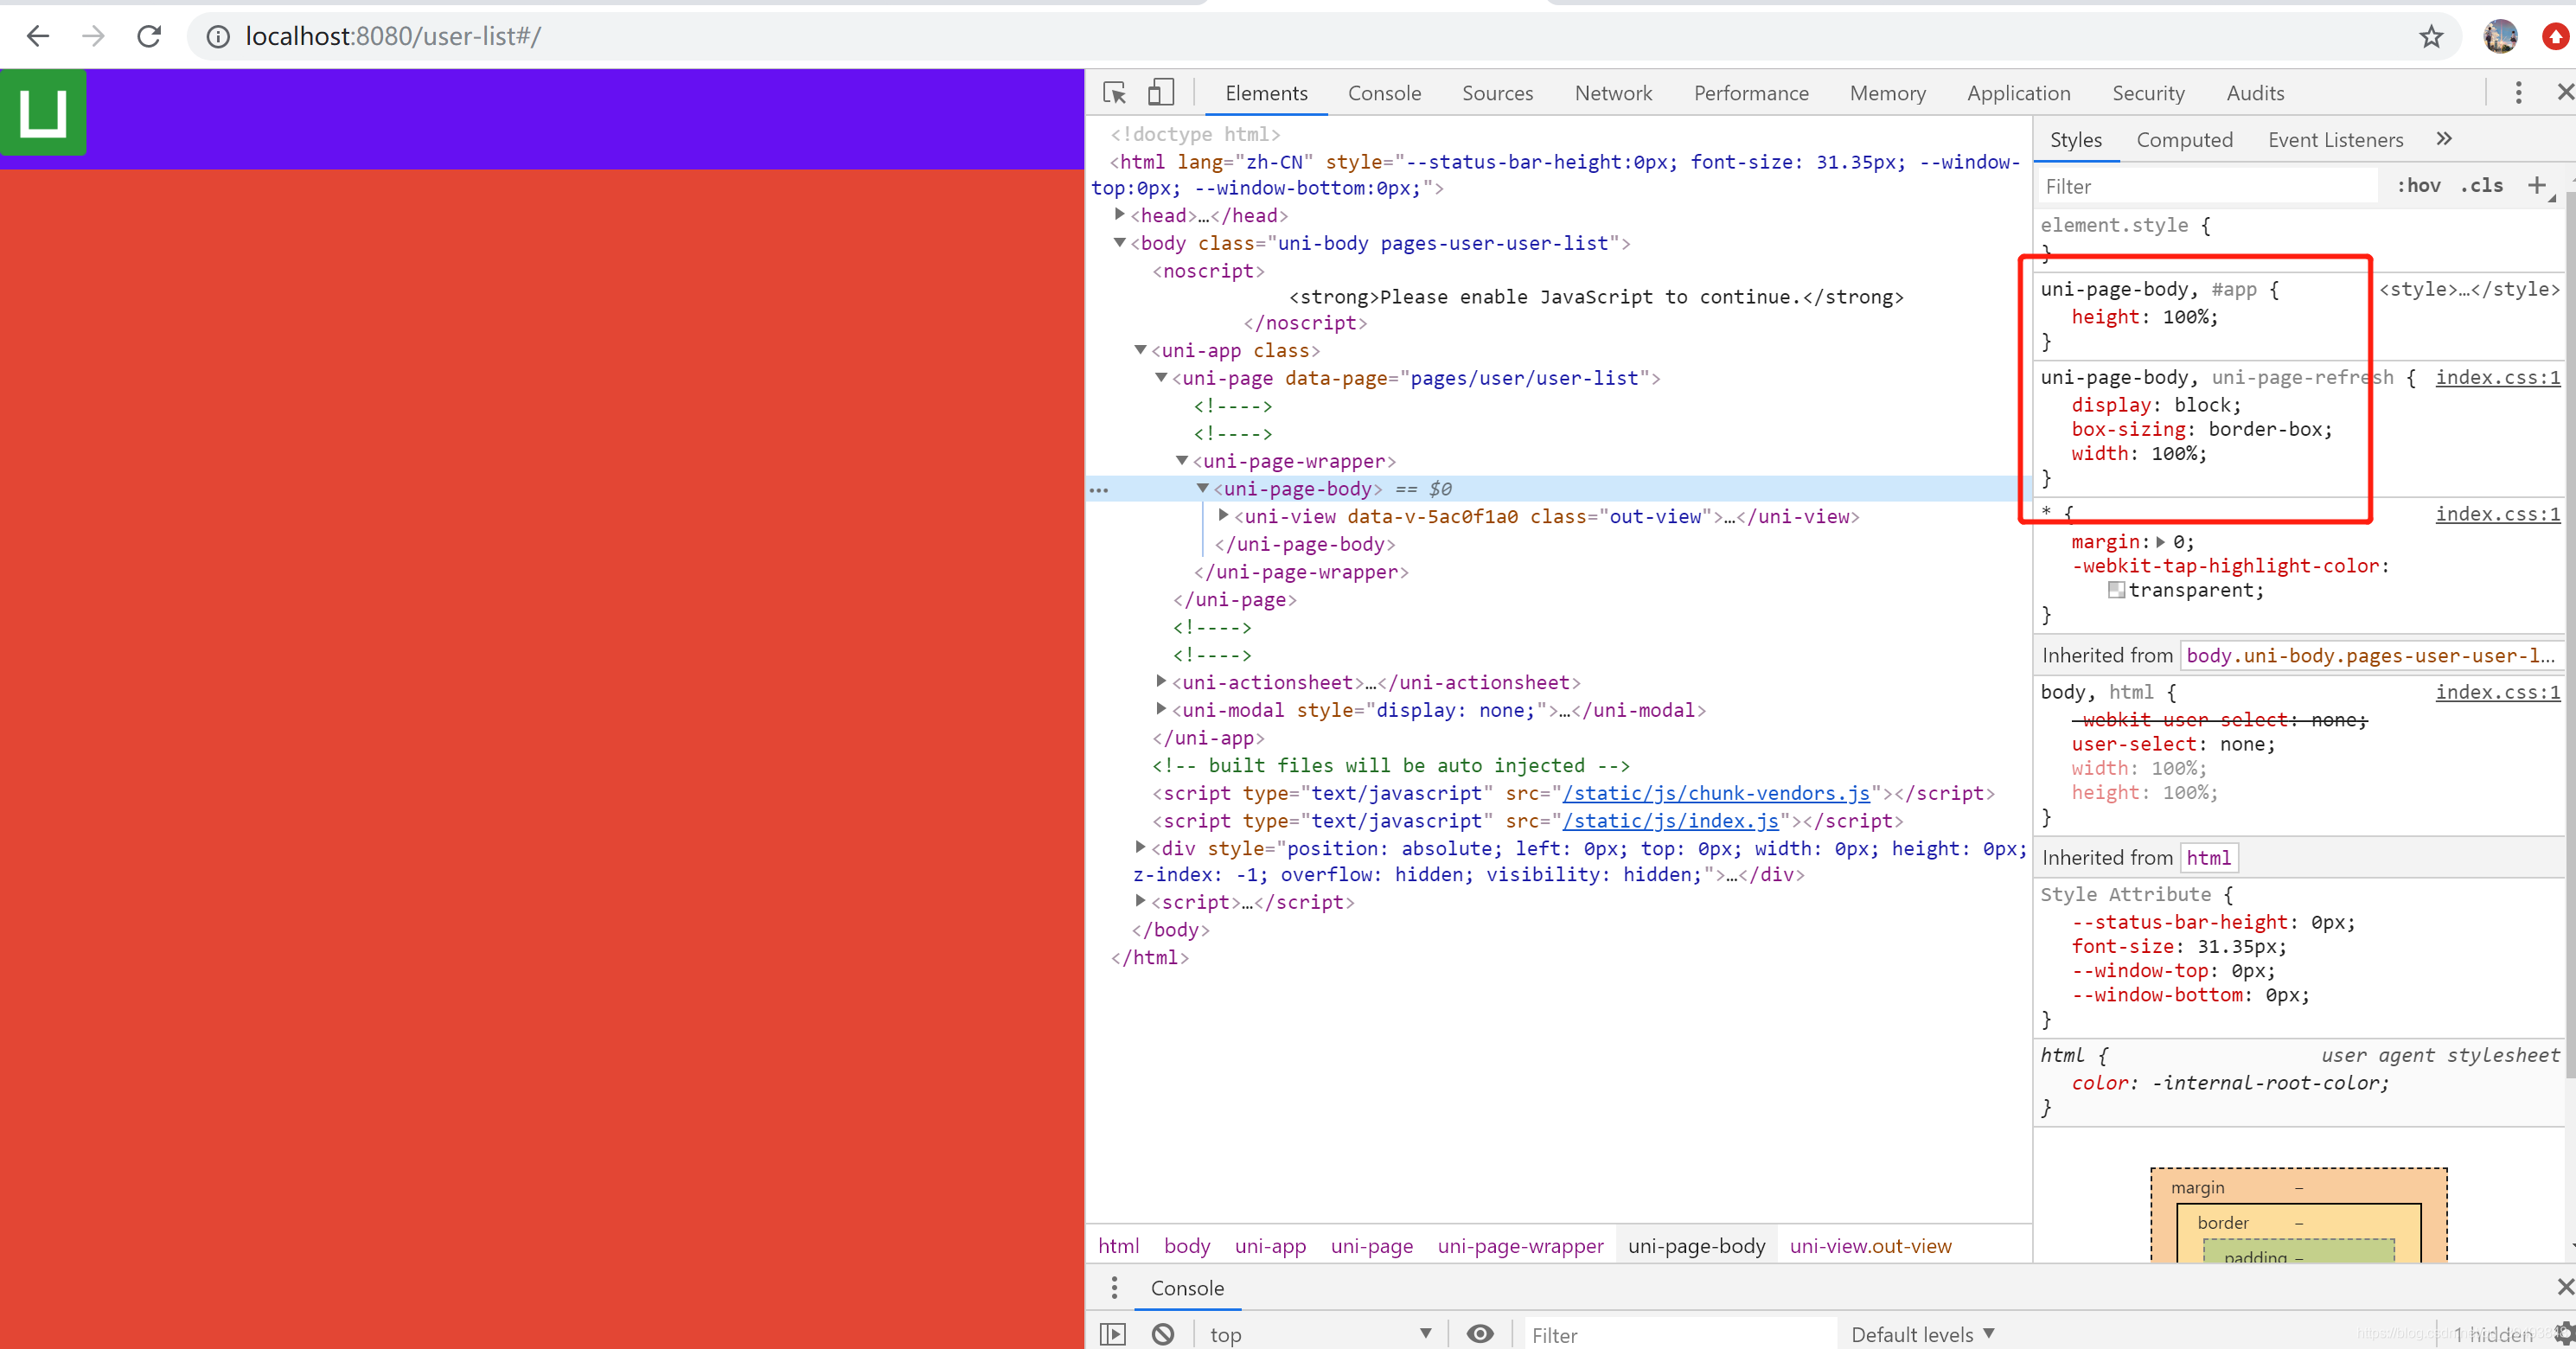Show the console sidebar

1112,1334
